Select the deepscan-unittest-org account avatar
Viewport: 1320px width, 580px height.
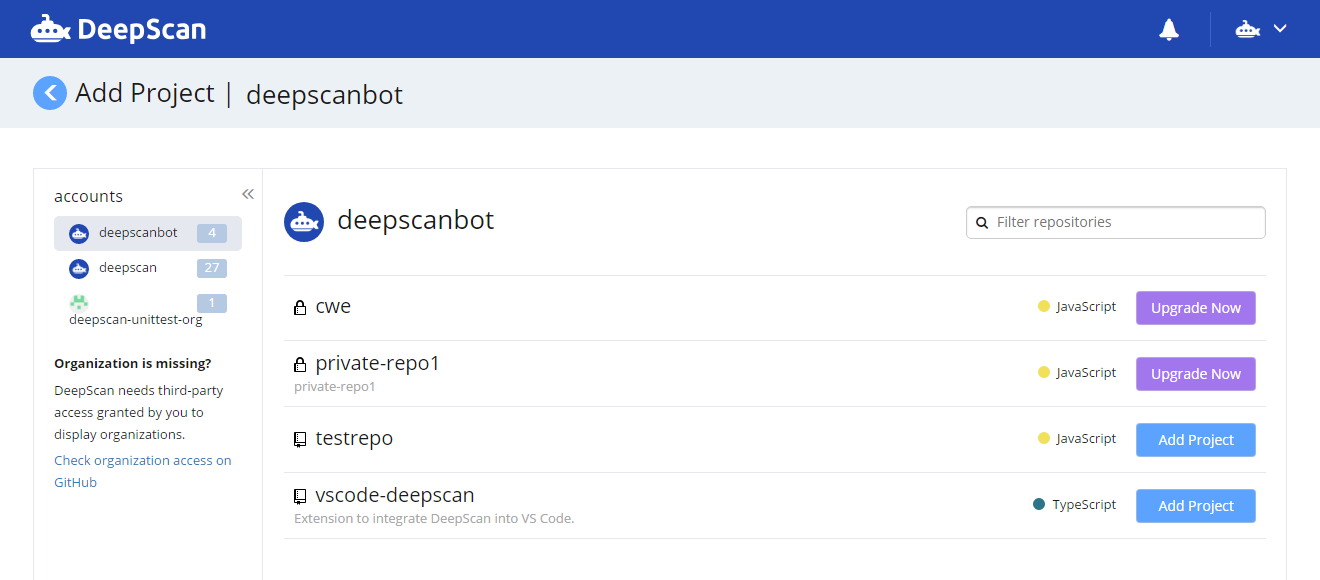click(x=79, y=301)
